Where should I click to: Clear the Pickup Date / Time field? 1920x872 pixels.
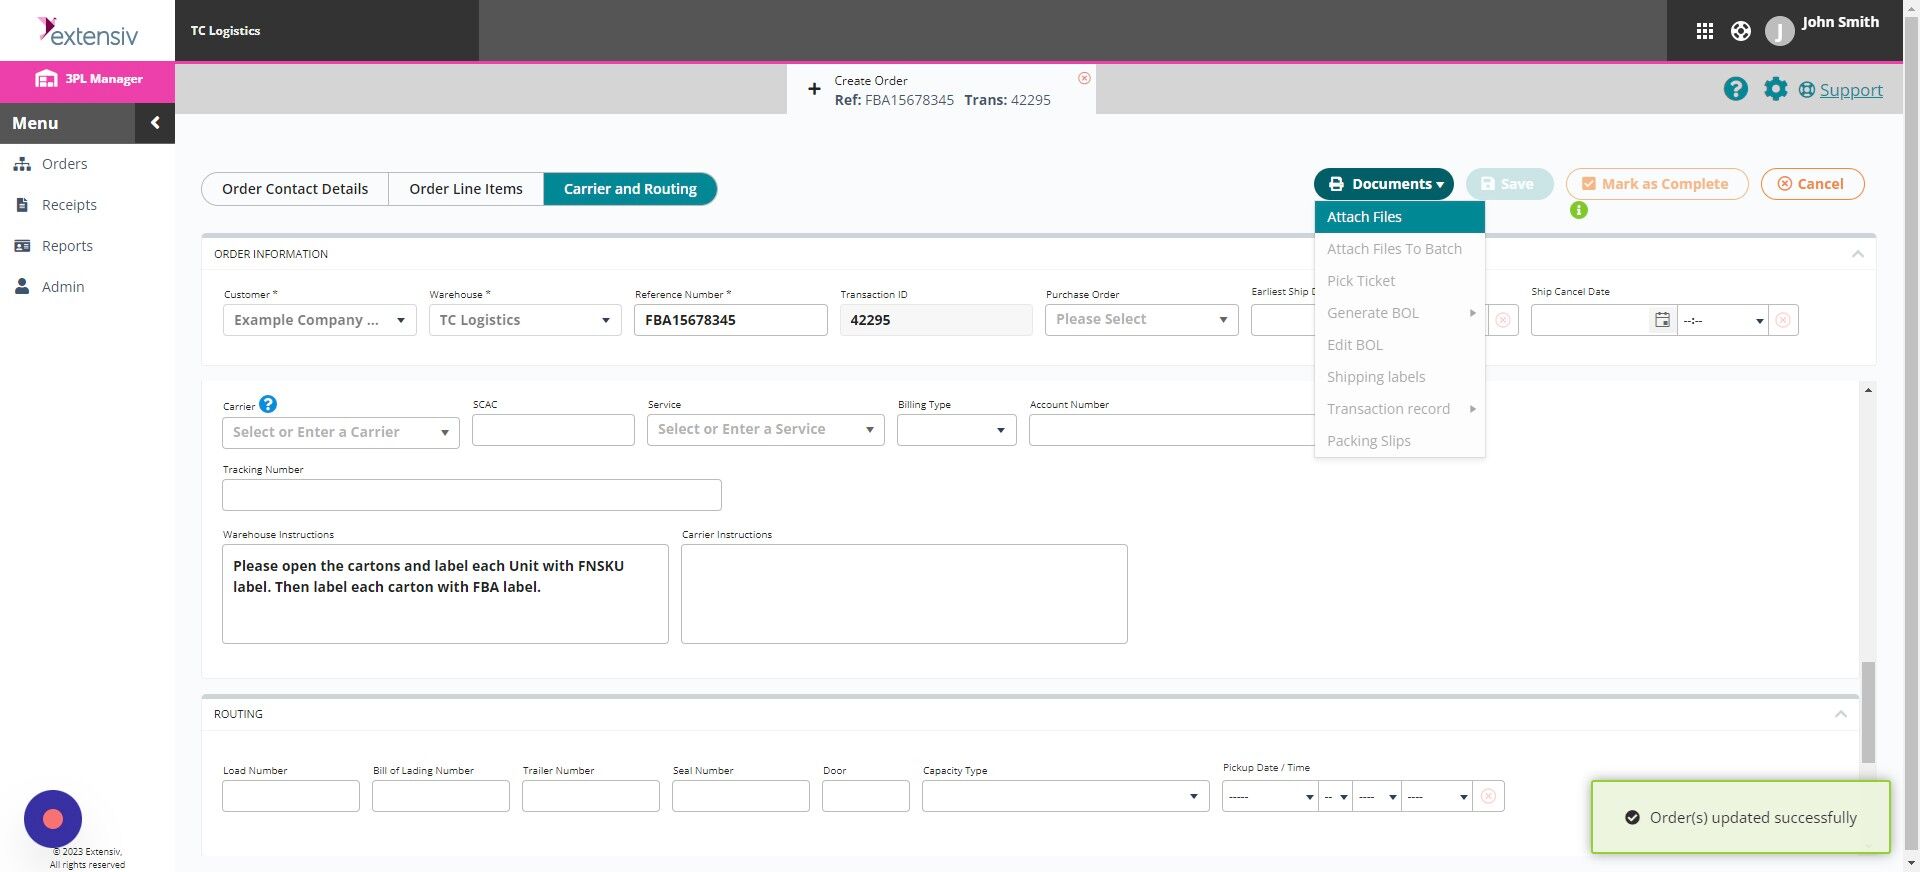click(1488, 796)
